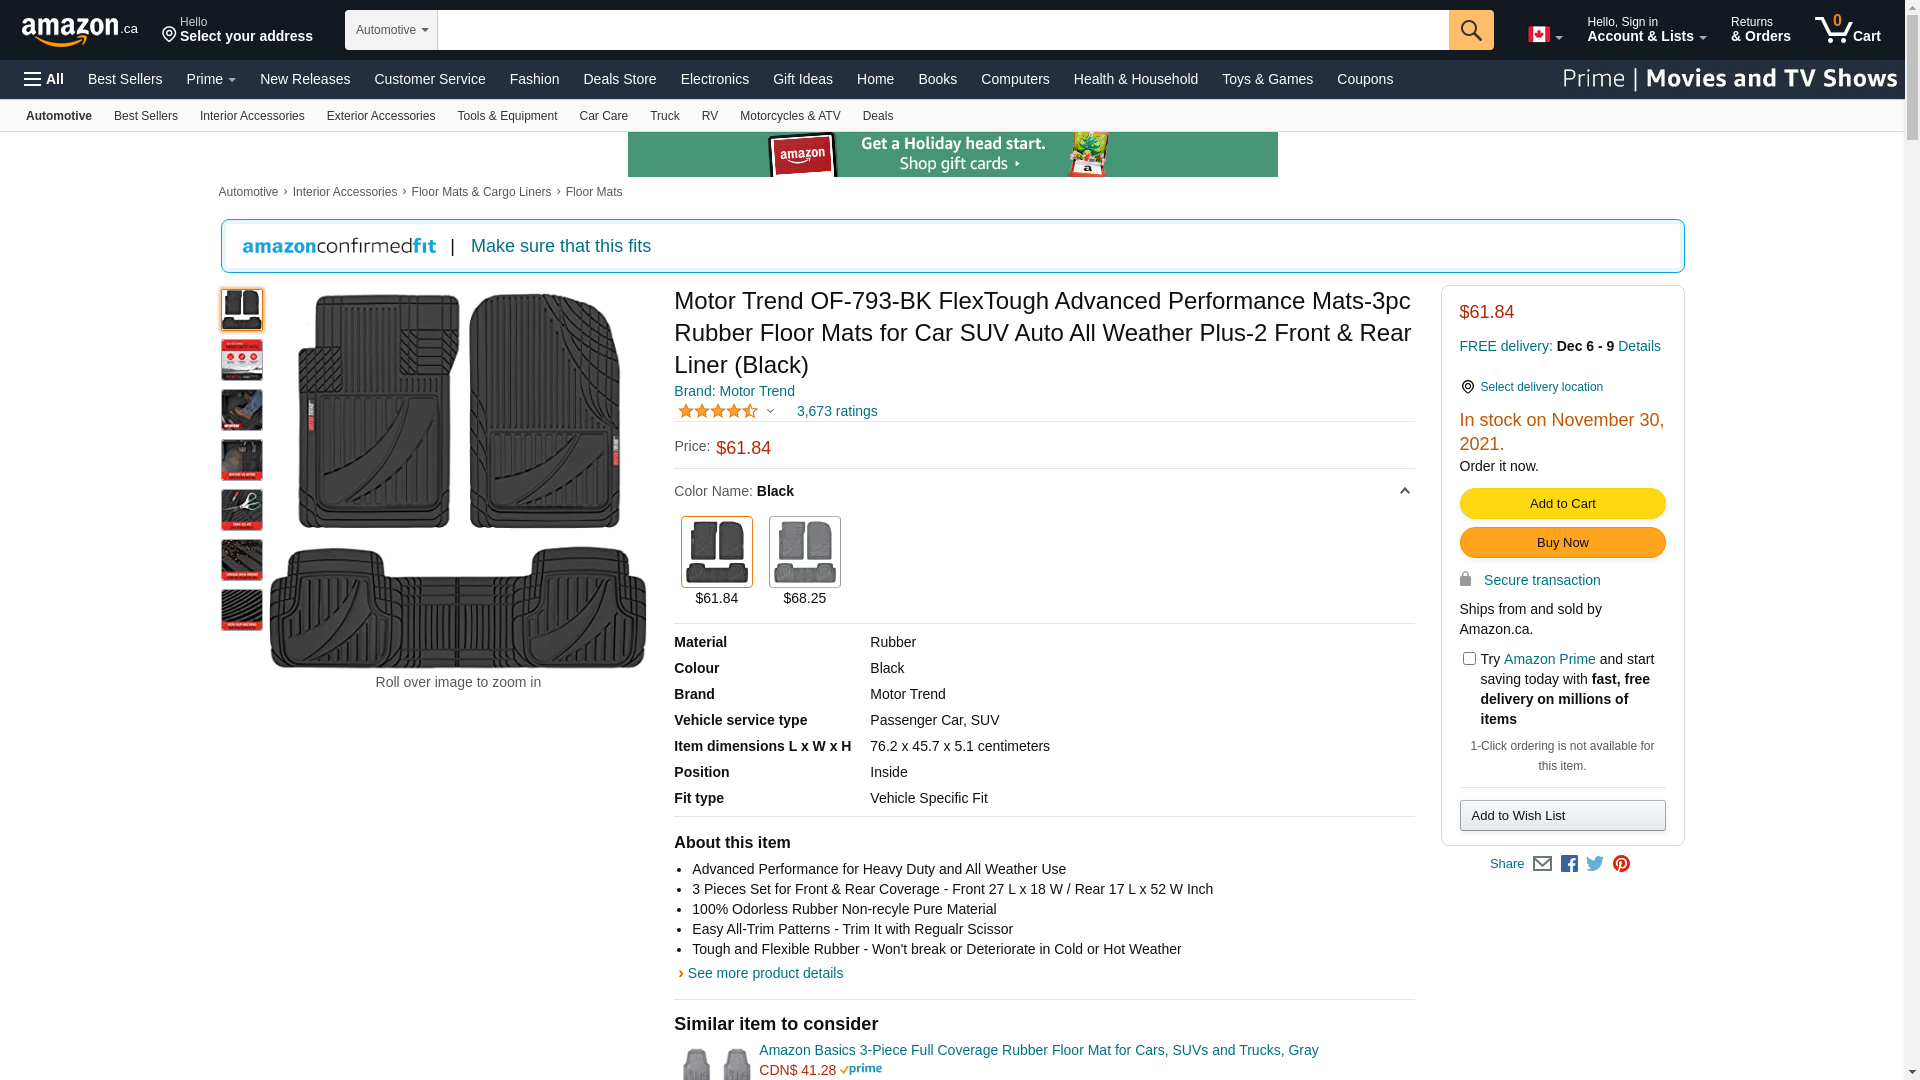Open Car Care automotive subcategory
The width and height of the screenshot is (1920, 1080).
(603, 116)
